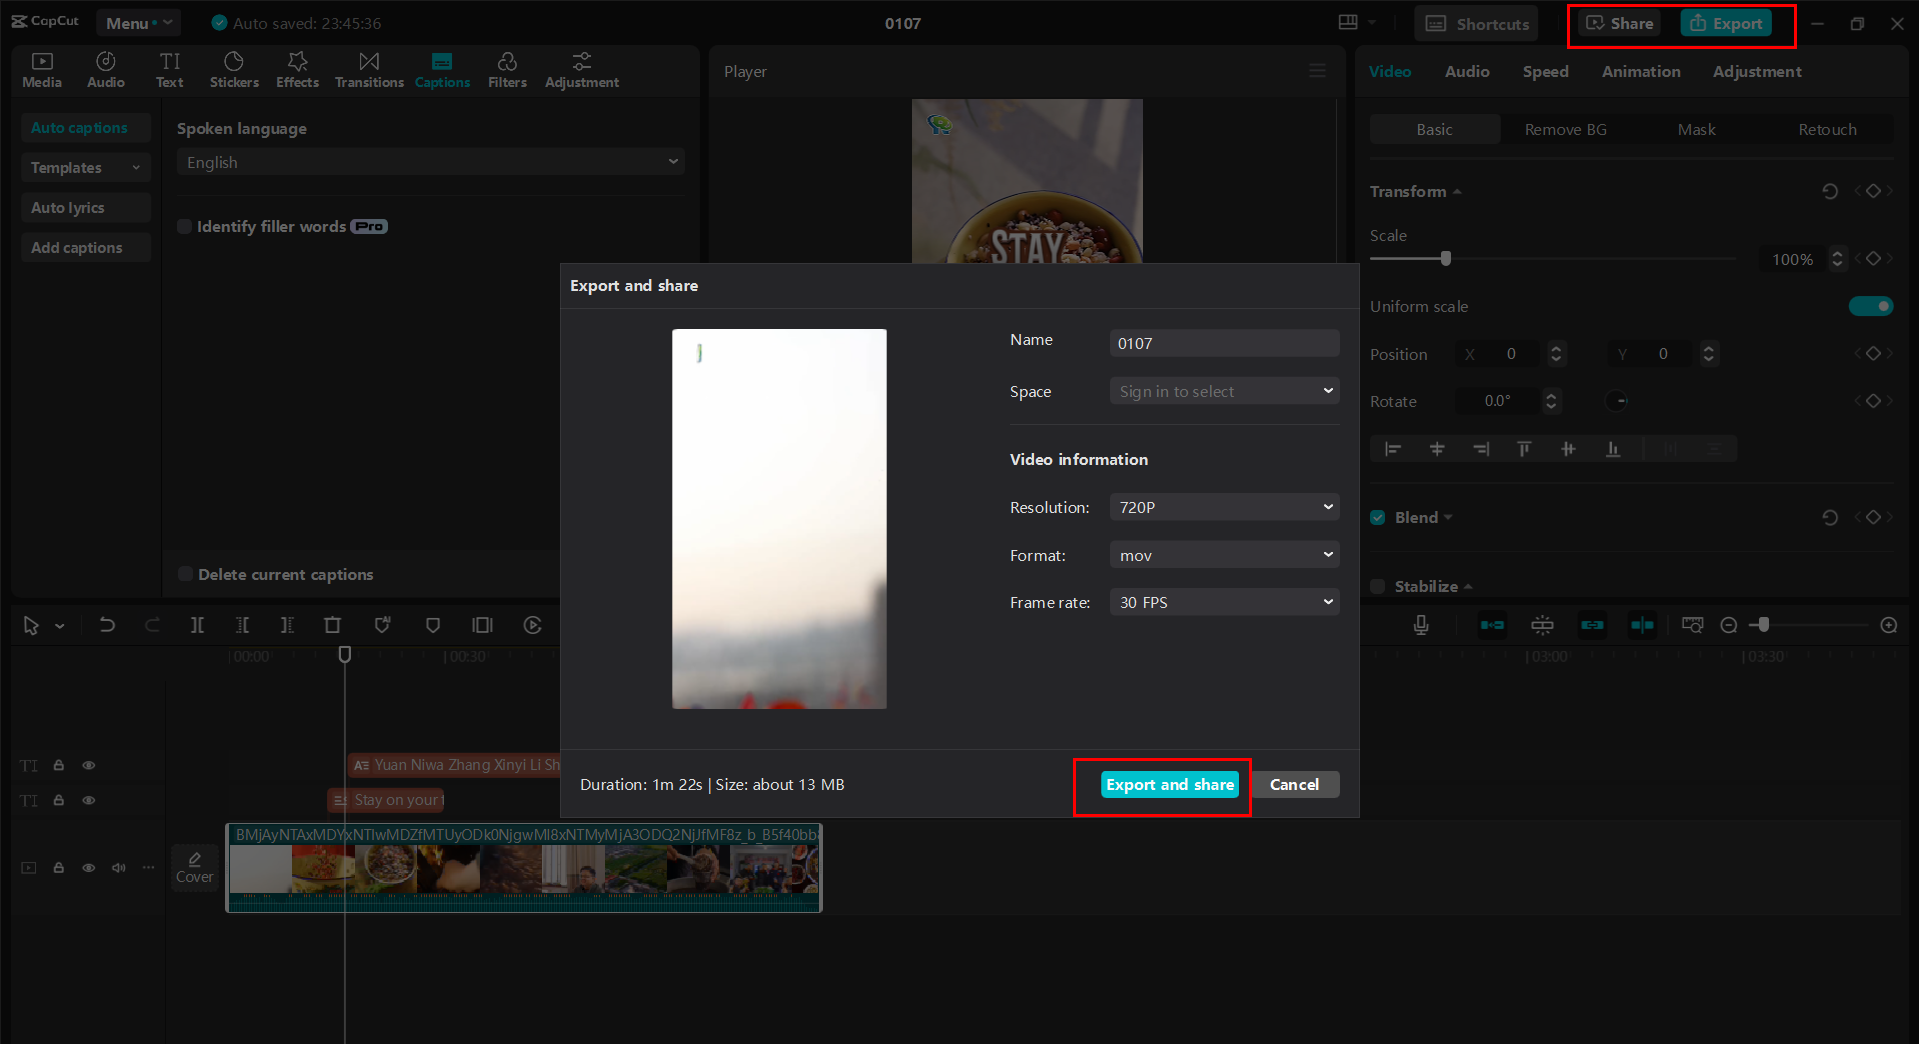Start a voiceover with the microphone icon
Viewport: 1919px width, 1044px height.
(1420, 624)
